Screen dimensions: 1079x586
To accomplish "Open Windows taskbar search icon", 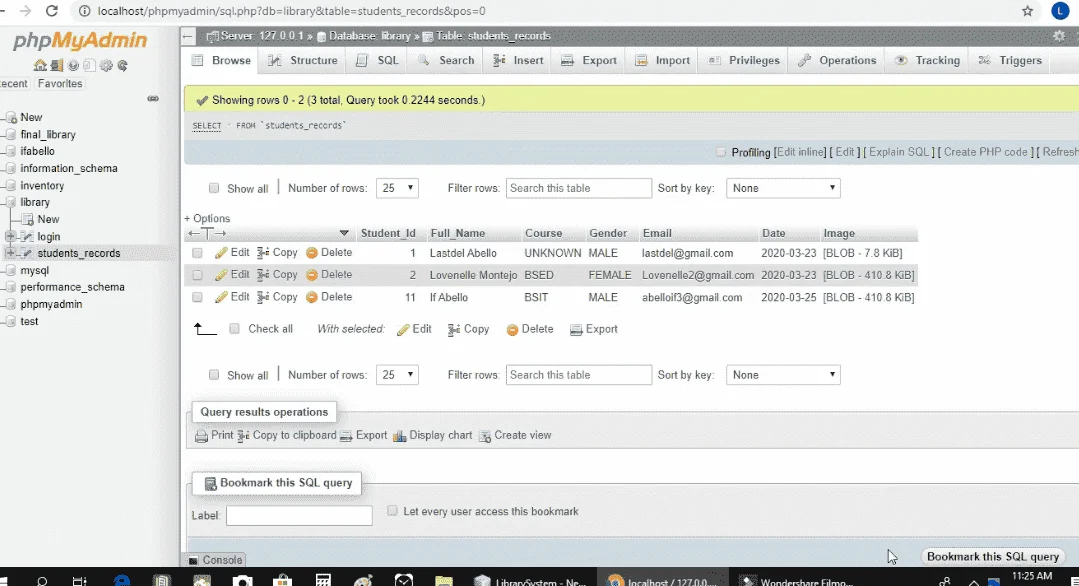I will click(42, 581).
